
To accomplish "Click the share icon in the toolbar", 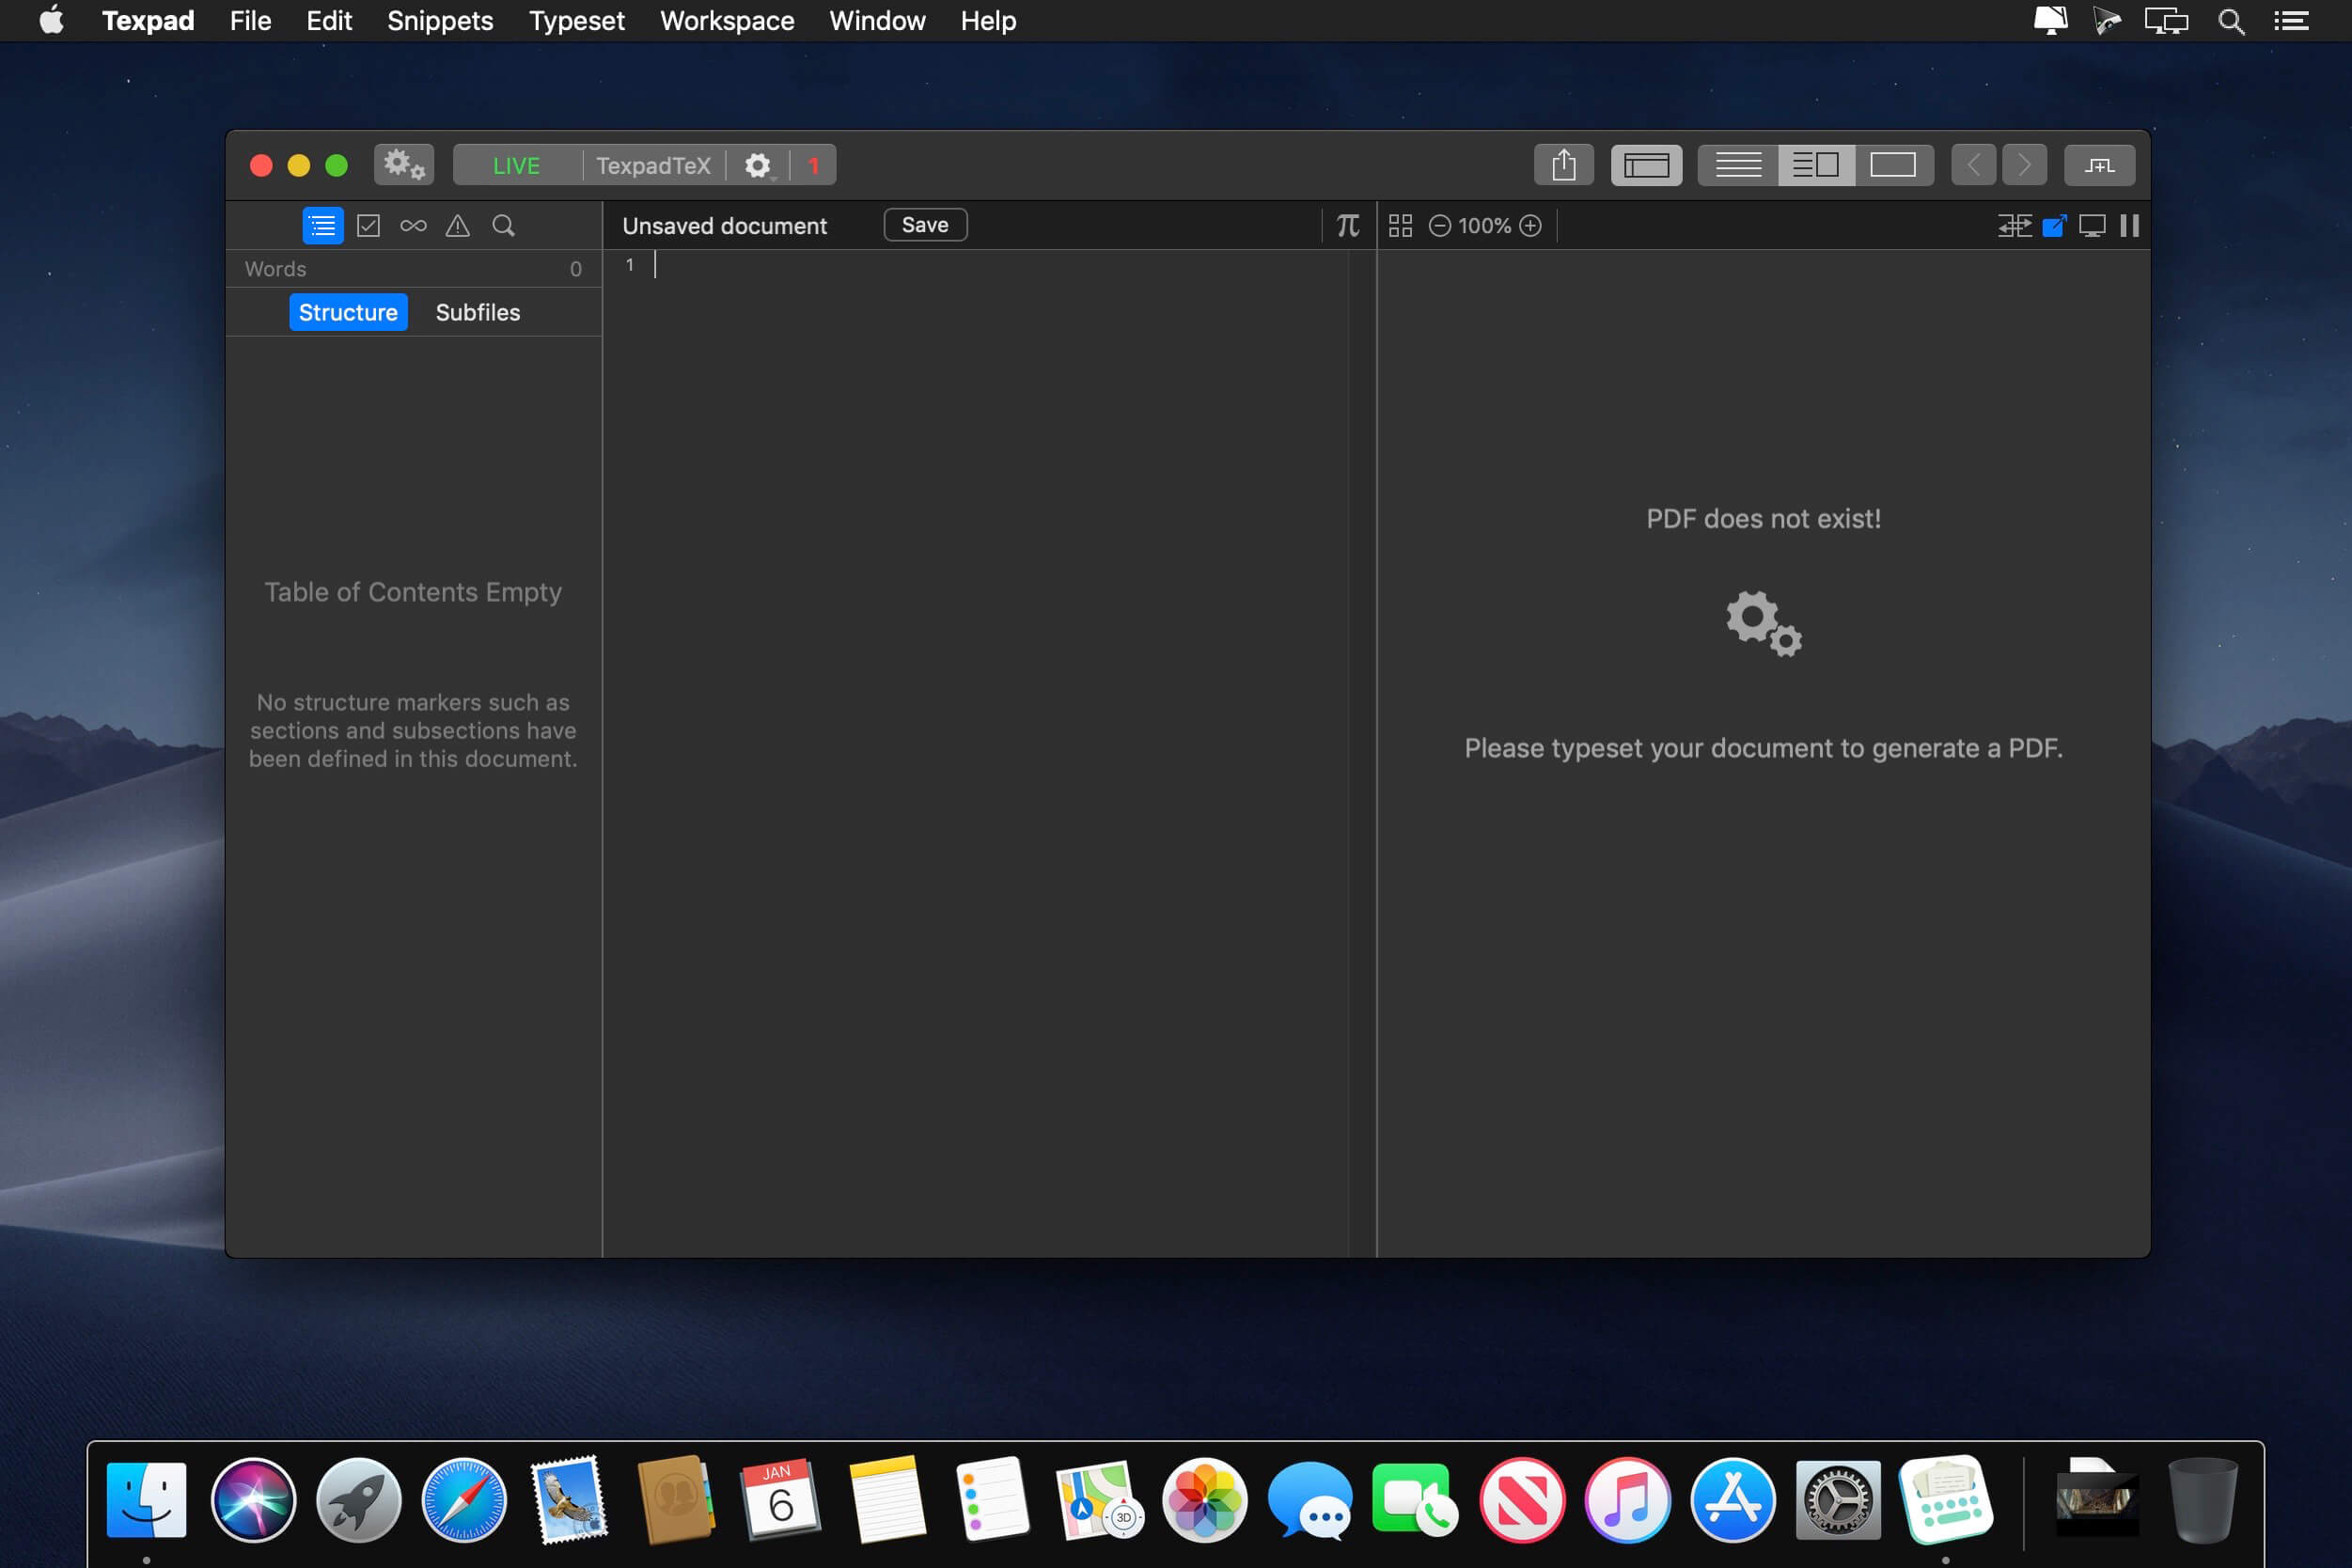I will click(1563, 165).
